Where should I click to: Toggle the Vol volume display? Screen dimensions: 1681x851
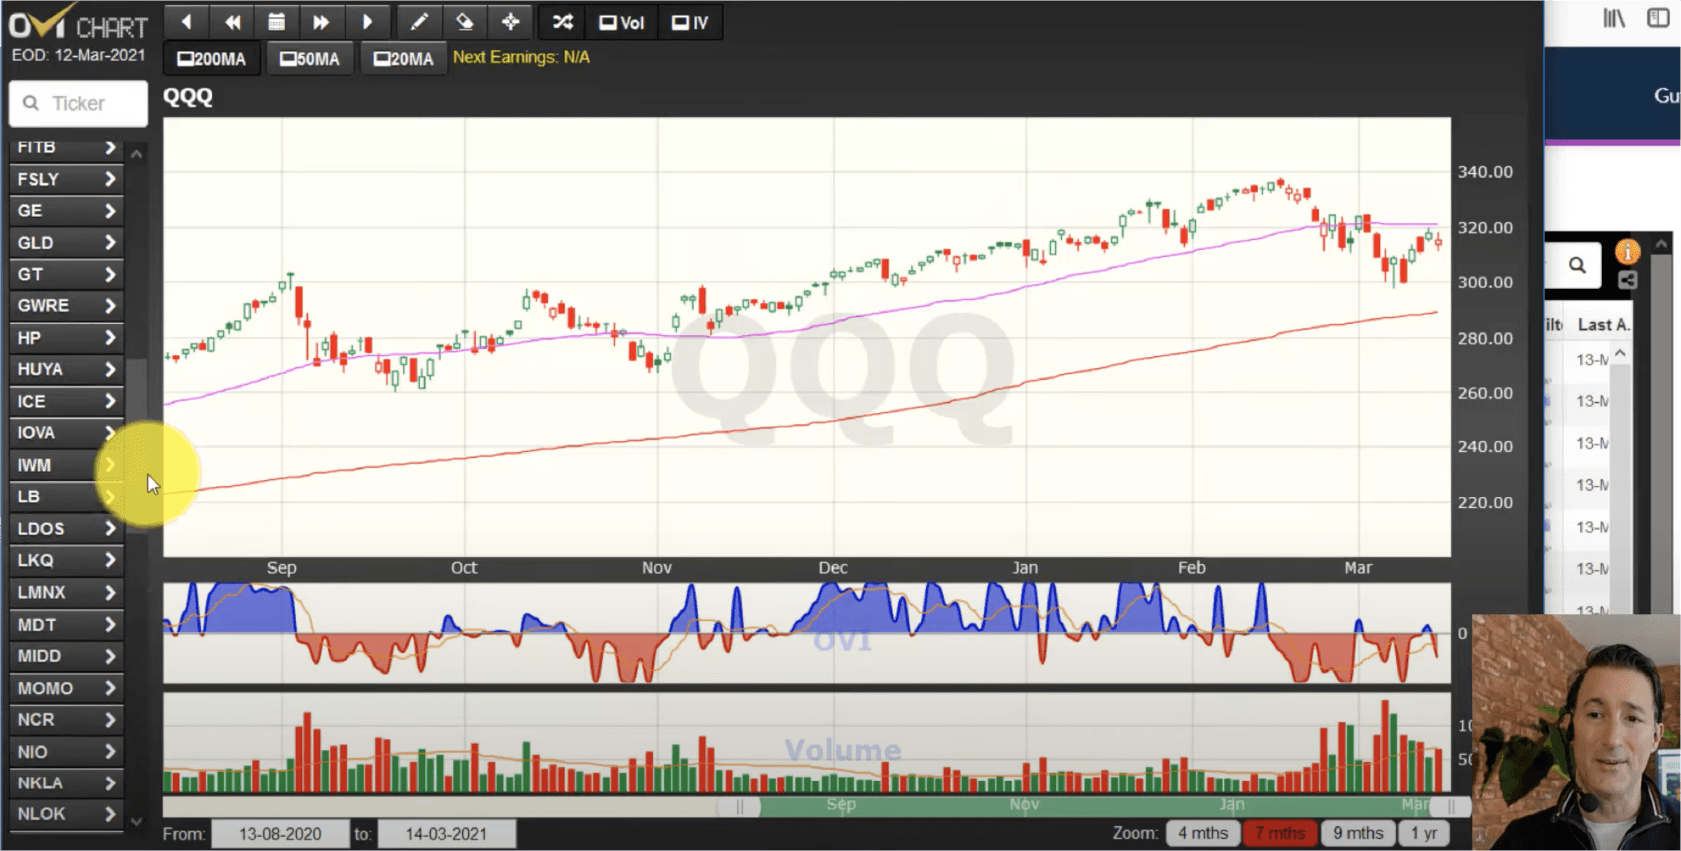[621, 22]
